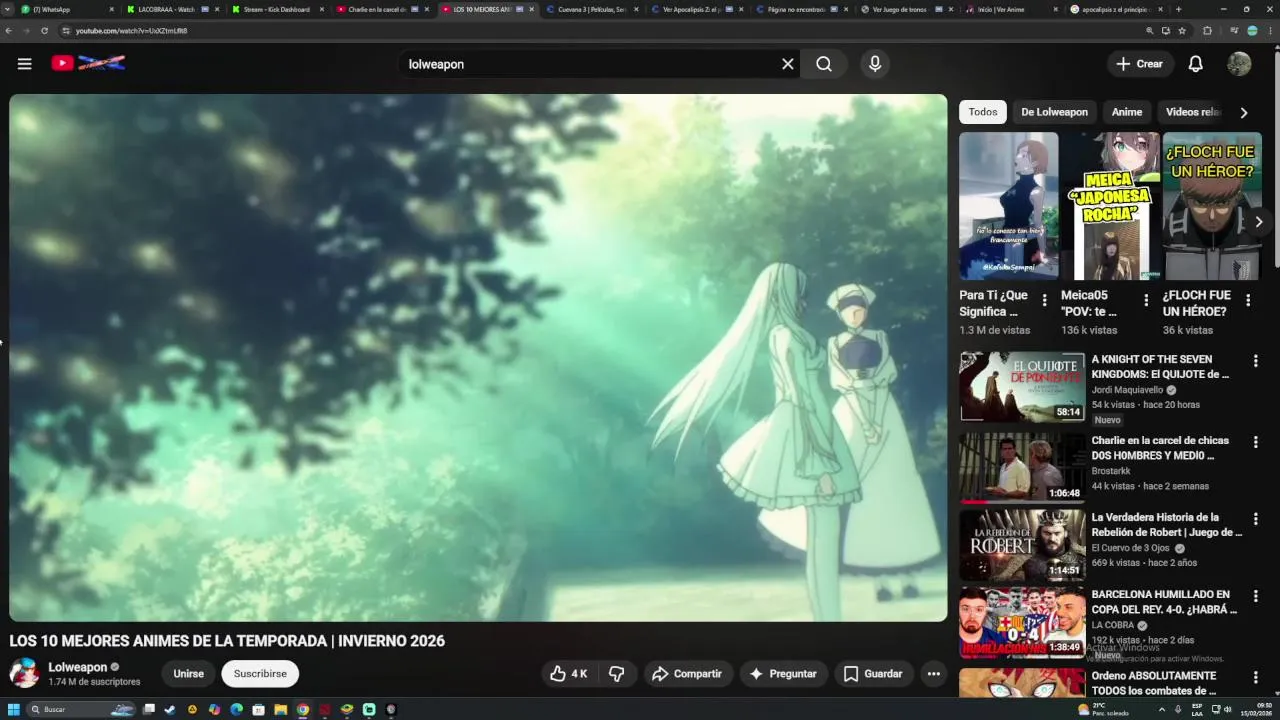Close the Cuevana 3 browser tab

(636, 9)
